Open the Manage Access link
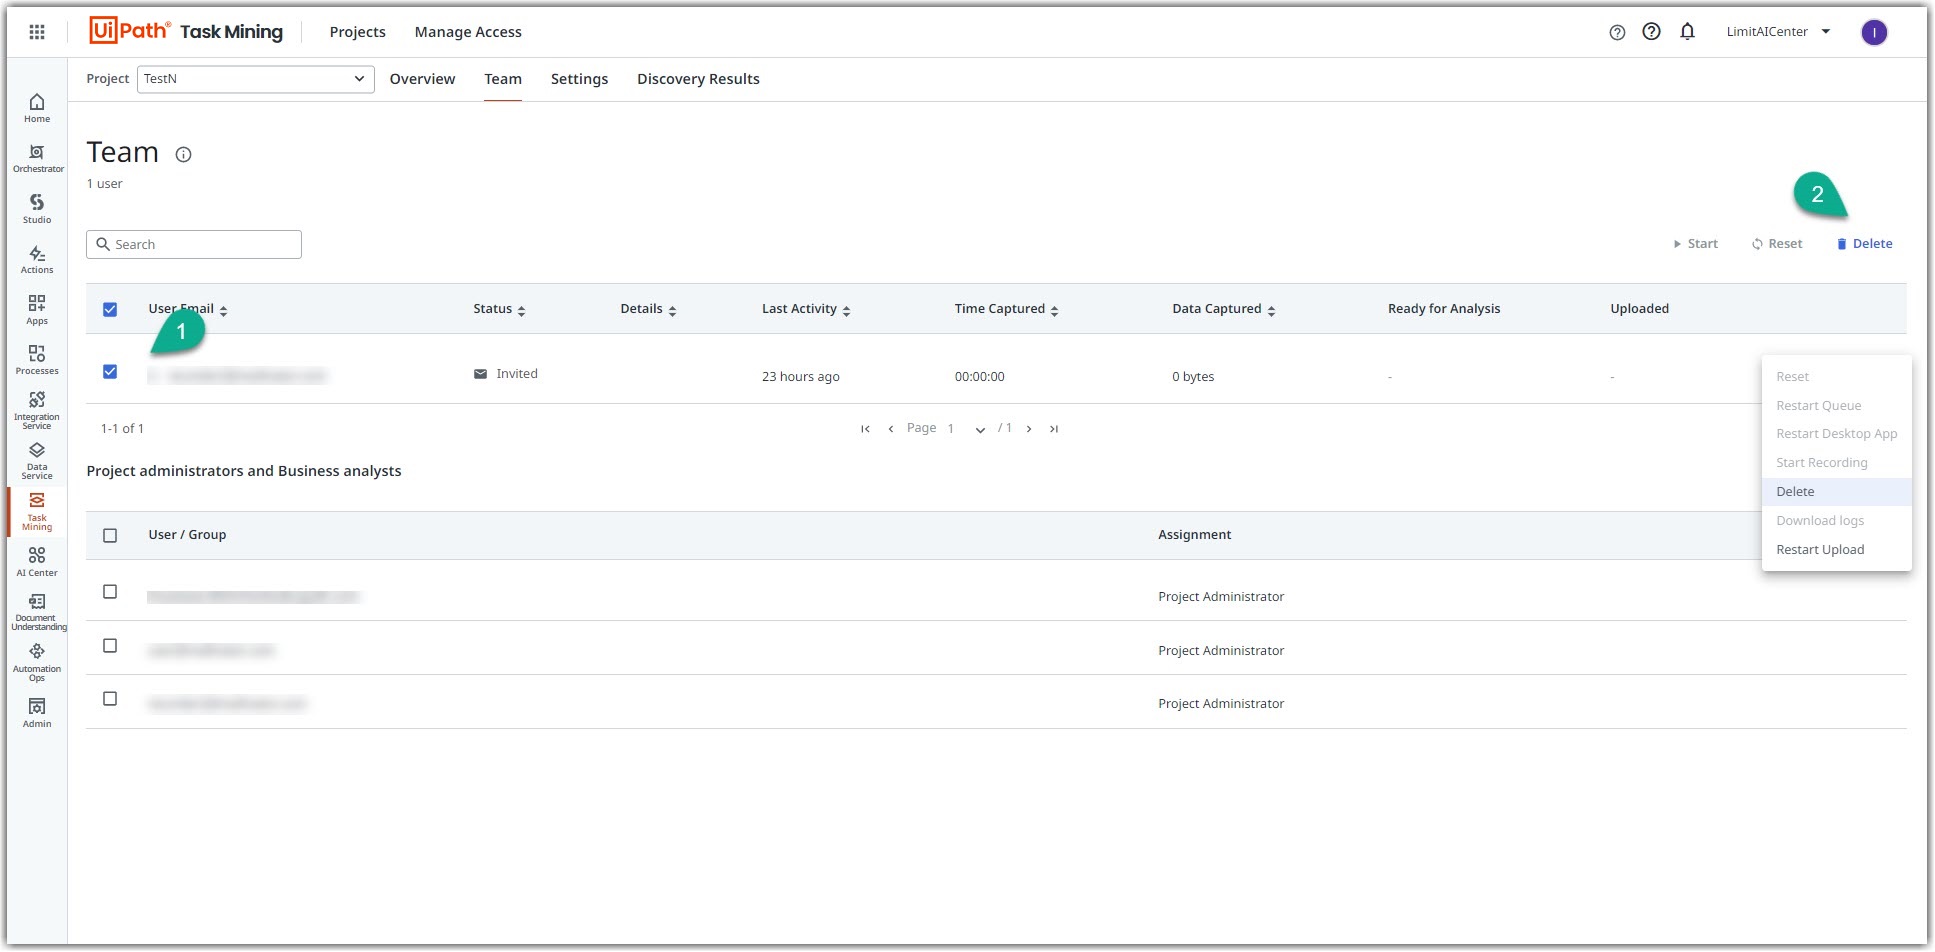 468,32
